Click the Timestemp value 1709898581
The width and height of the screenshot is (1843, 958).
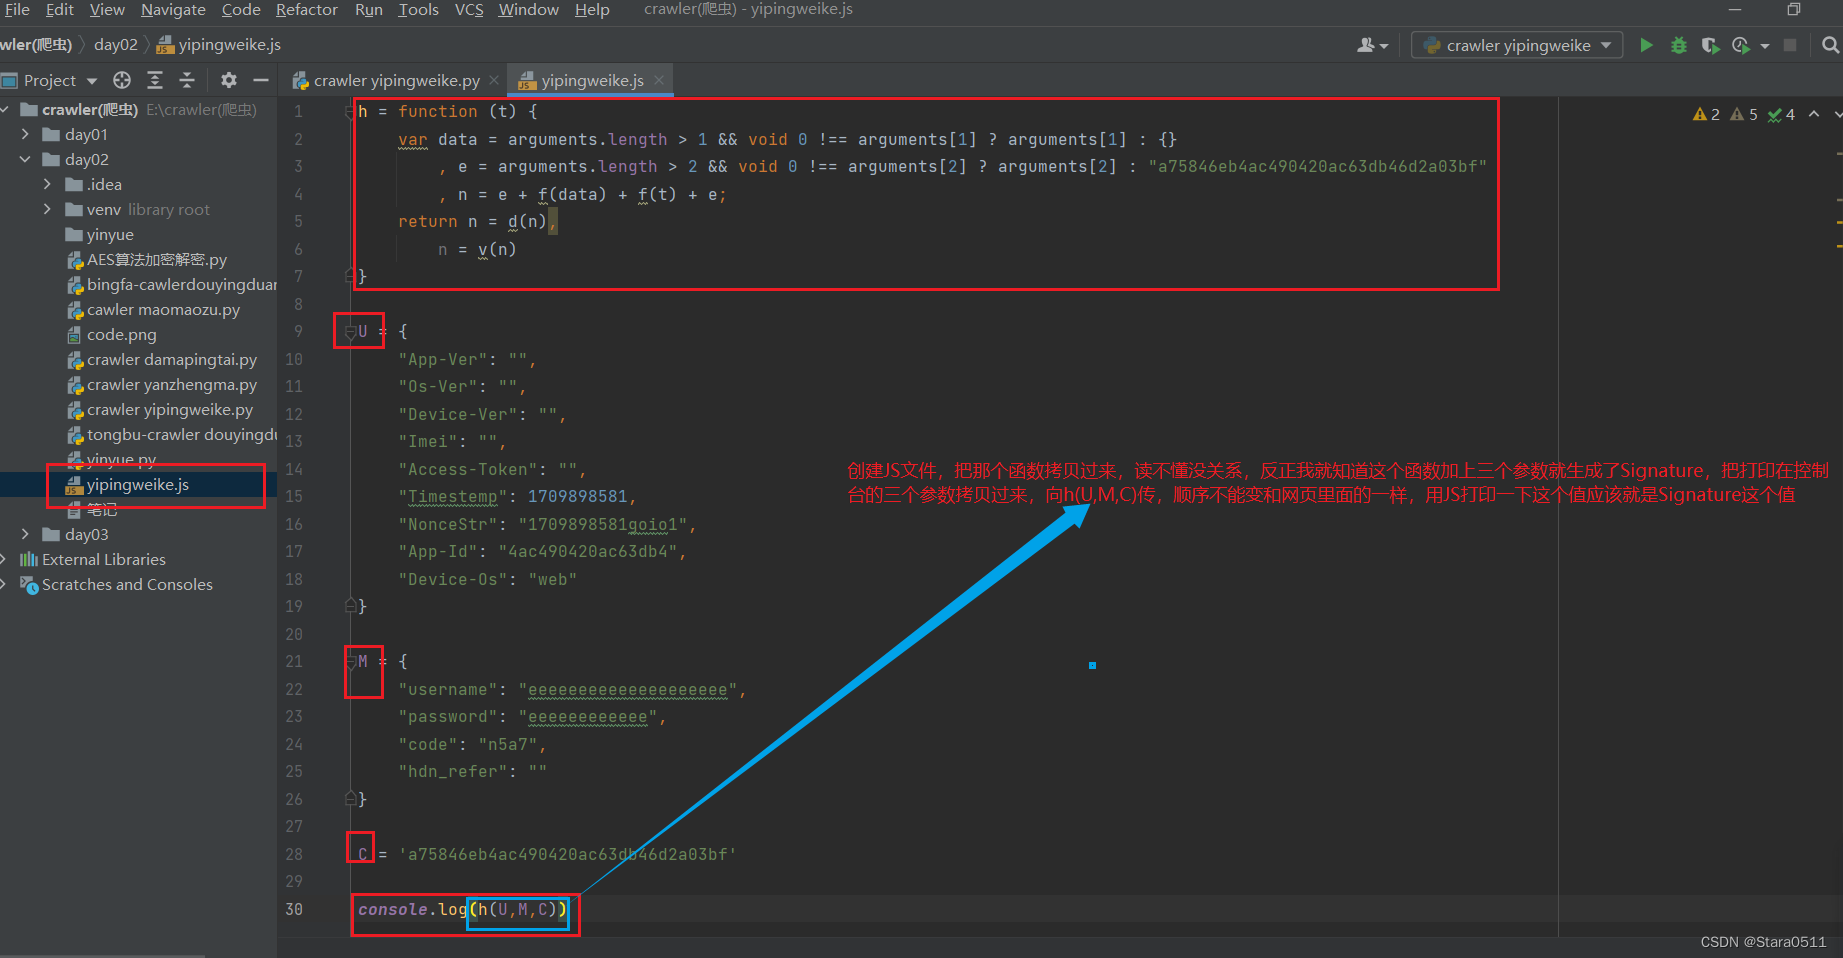coord(577,496)
